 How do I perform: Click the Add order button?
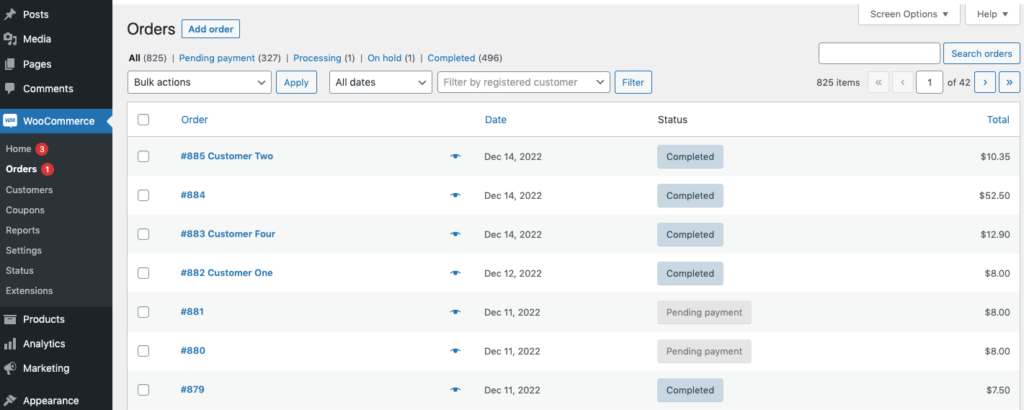[211, 29]
